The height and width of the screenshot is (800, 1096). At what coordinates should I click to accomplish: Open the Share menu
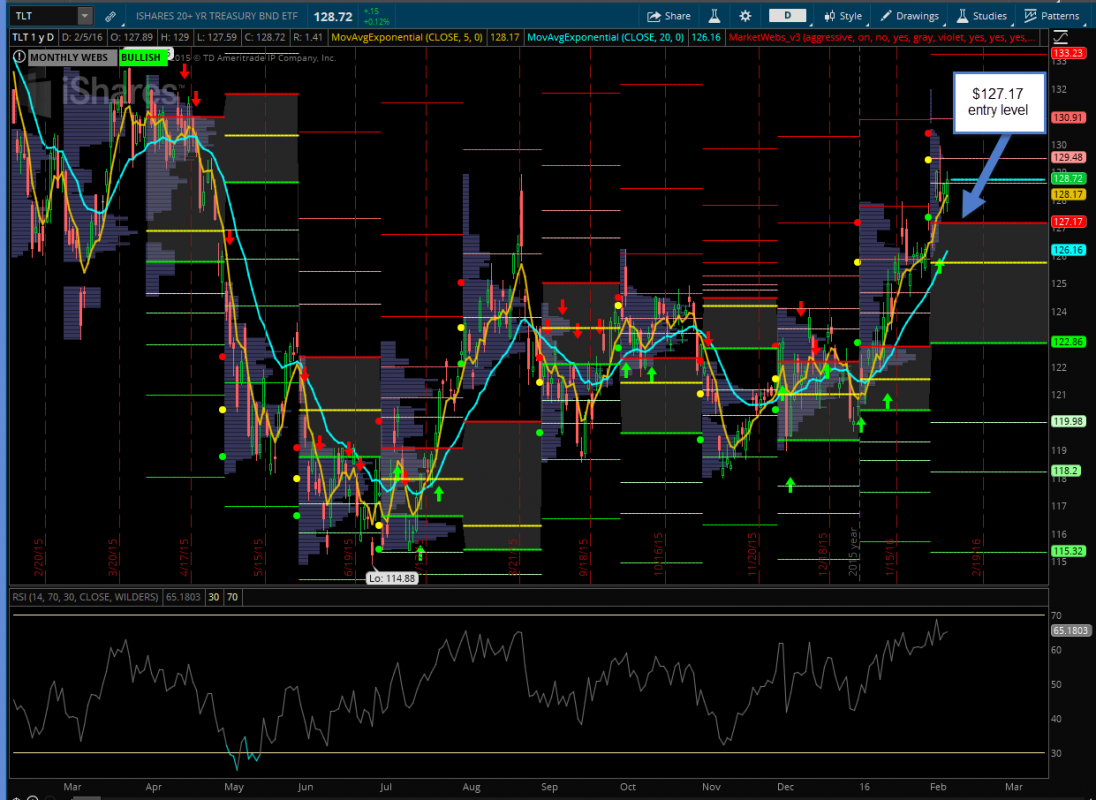point(669,16)
